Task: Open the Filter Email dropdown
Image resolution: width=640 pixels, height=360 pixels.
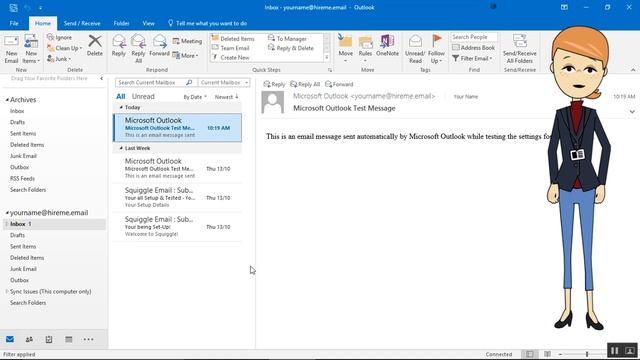Action: coord(472,58)
